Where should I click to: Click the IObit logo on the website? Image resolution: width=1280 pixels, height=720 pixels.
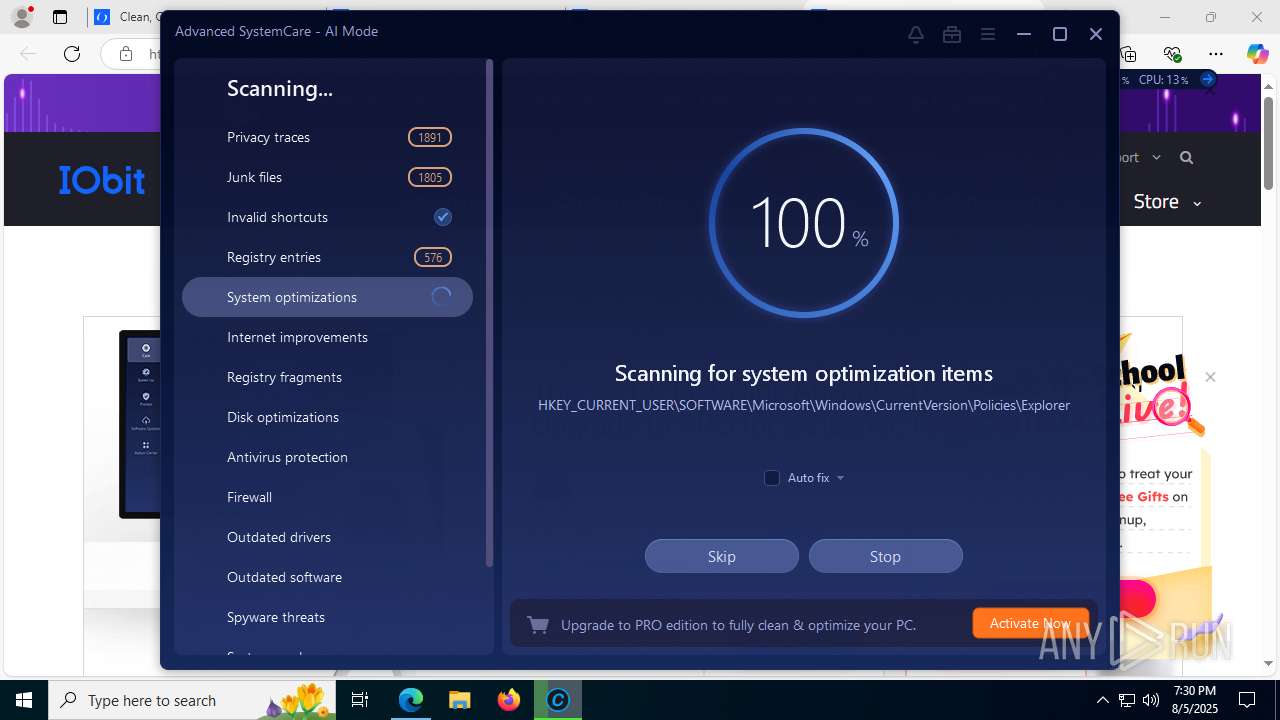(102, 180)
